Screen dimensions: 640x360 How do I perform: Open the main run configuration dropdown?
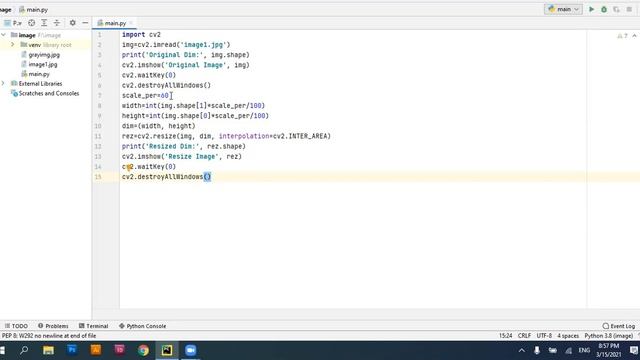563,9
